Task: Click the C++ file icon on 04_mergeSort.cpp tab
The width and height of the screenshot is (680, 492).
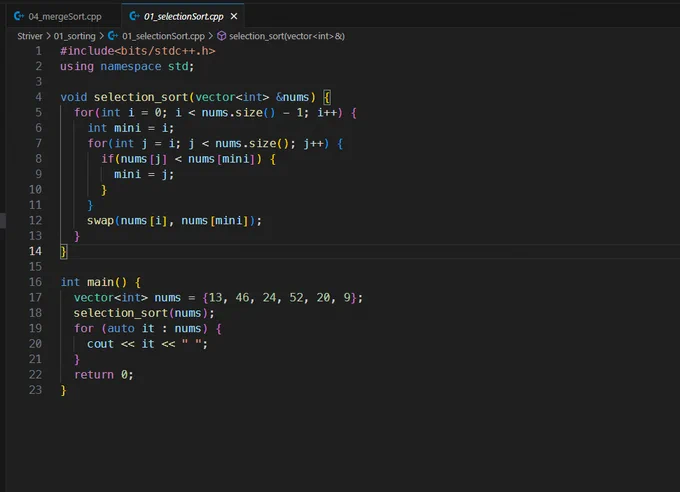Action: tap(19, 16)
